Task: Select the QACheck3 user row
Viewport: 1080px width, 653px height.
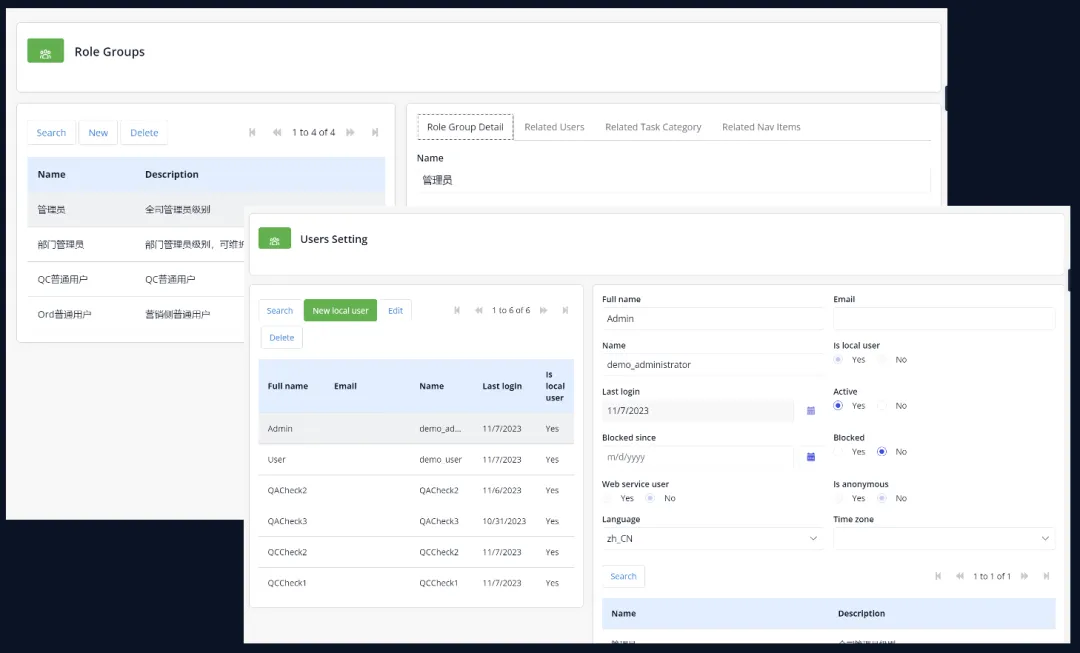Action: coord(416,521)
